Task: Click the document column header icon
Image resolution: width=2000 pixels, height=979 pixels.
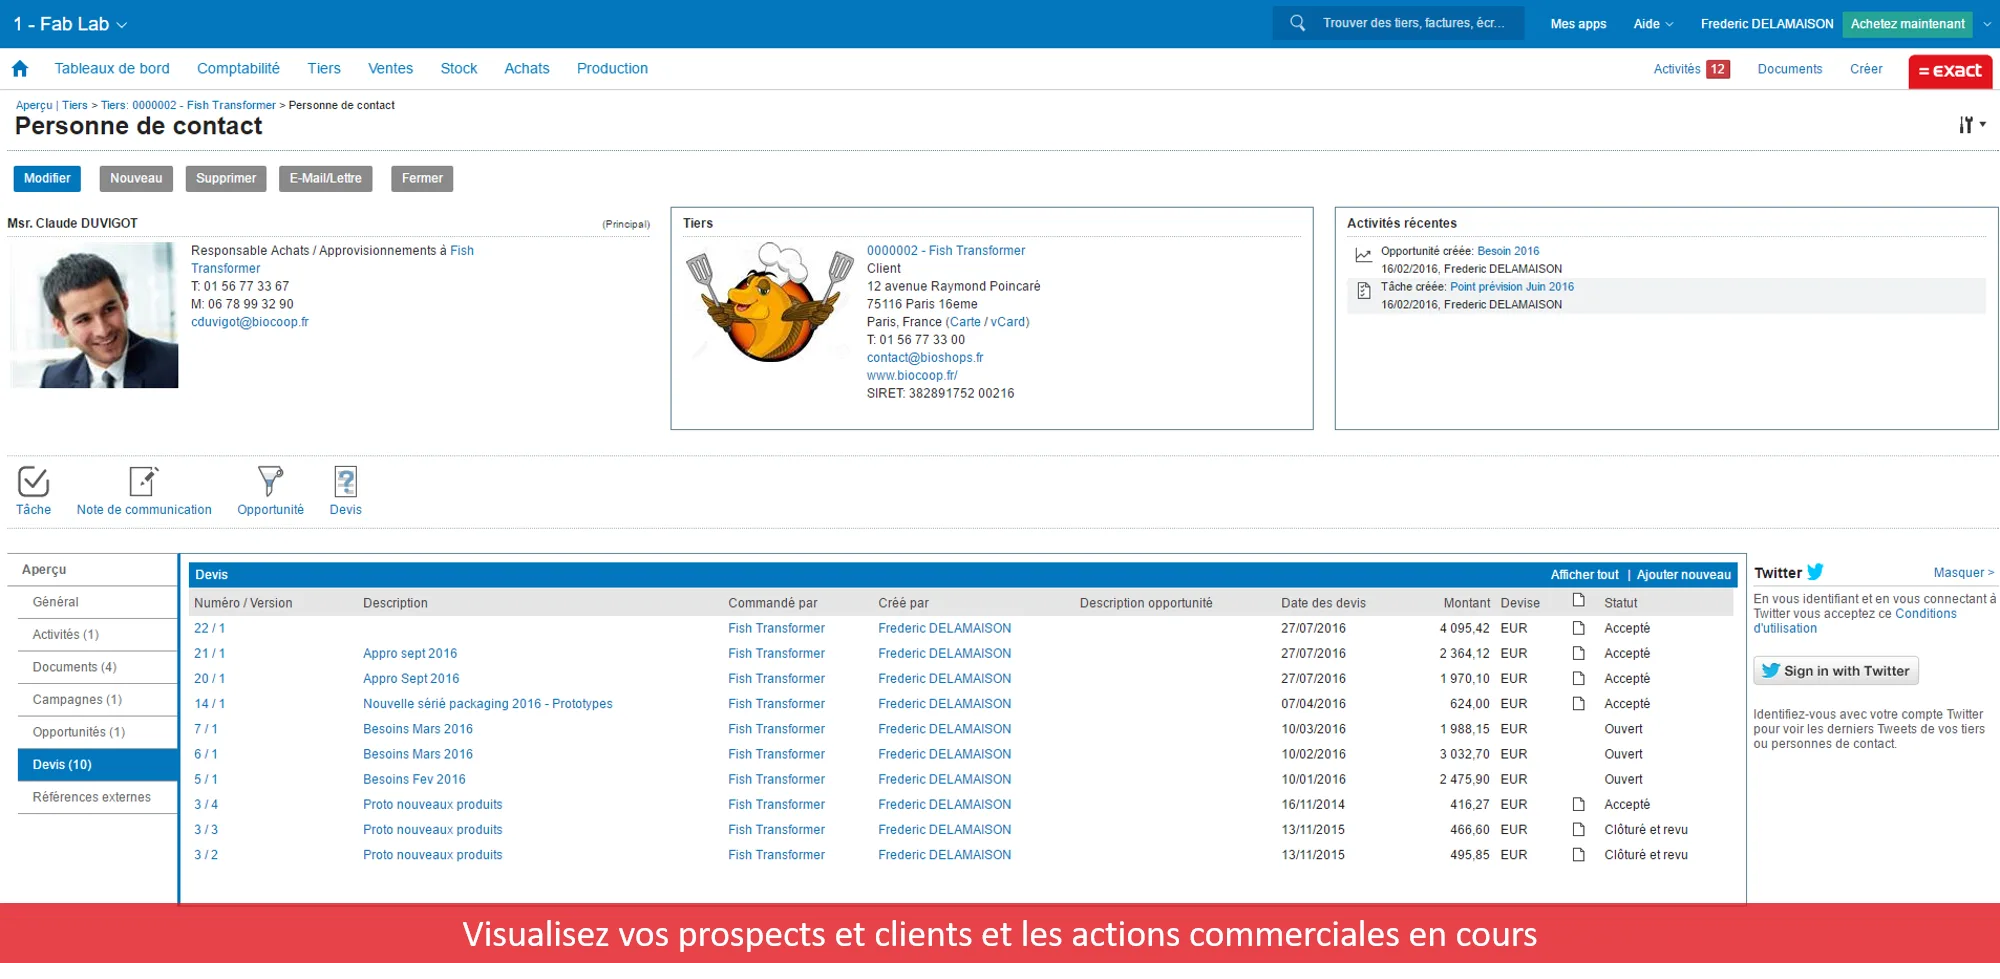Action: (x=1578, y=601)
